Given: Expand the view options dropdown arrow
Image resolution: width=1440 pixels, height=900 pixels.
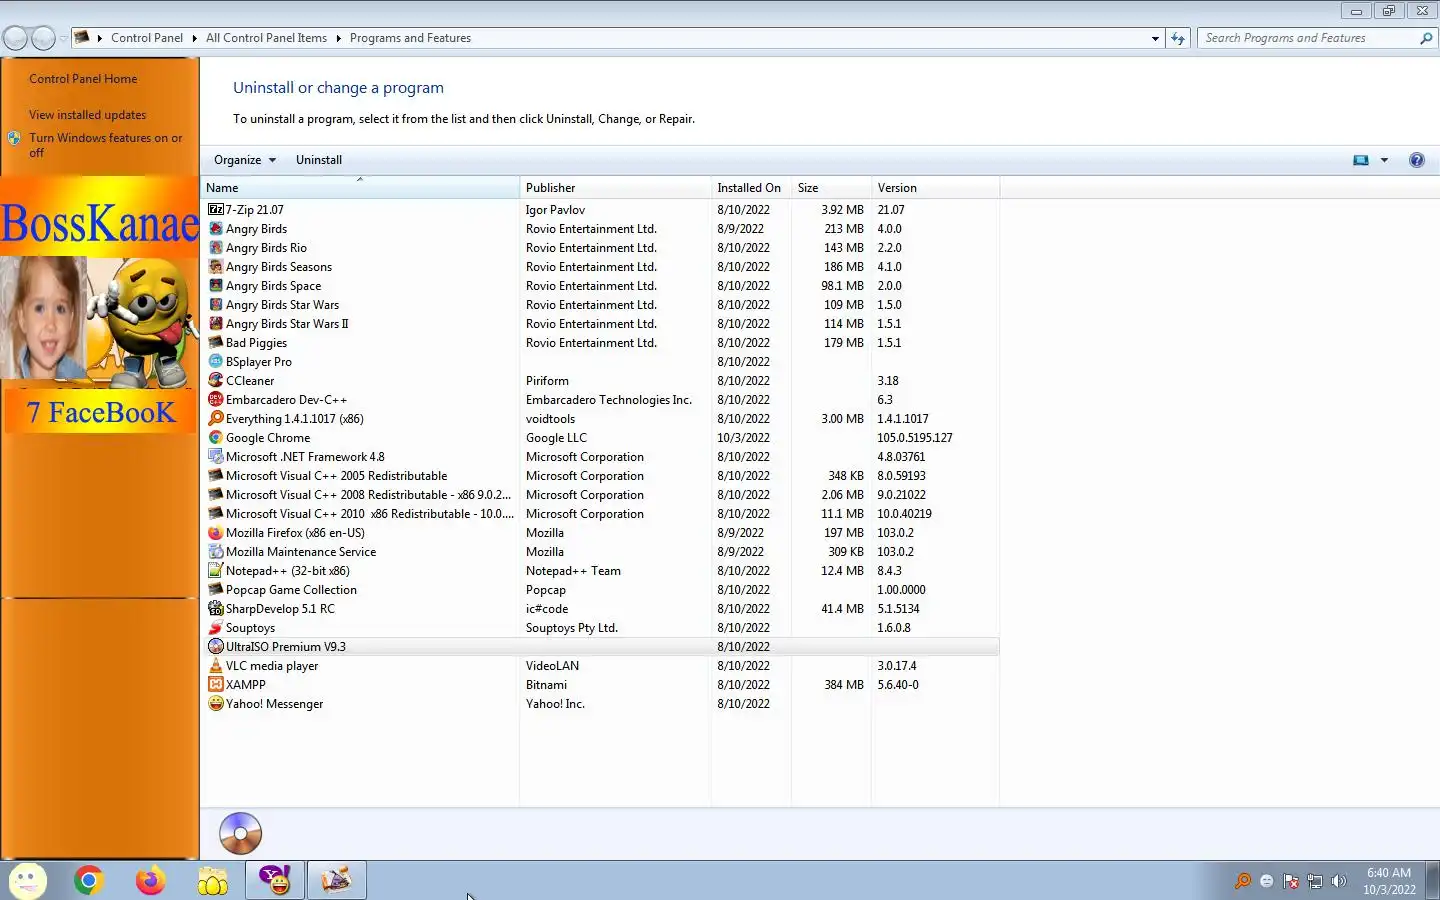Looking at the screenshot, I should pyautogui.click(x=1384, y=160).
